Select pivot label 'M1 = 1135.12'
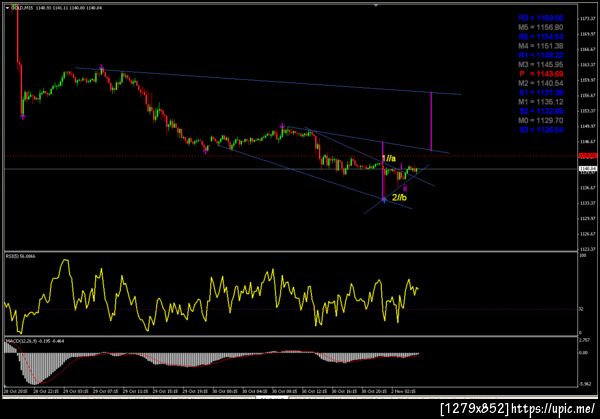This screenshot has height=419, width=600. click(540, 102)
